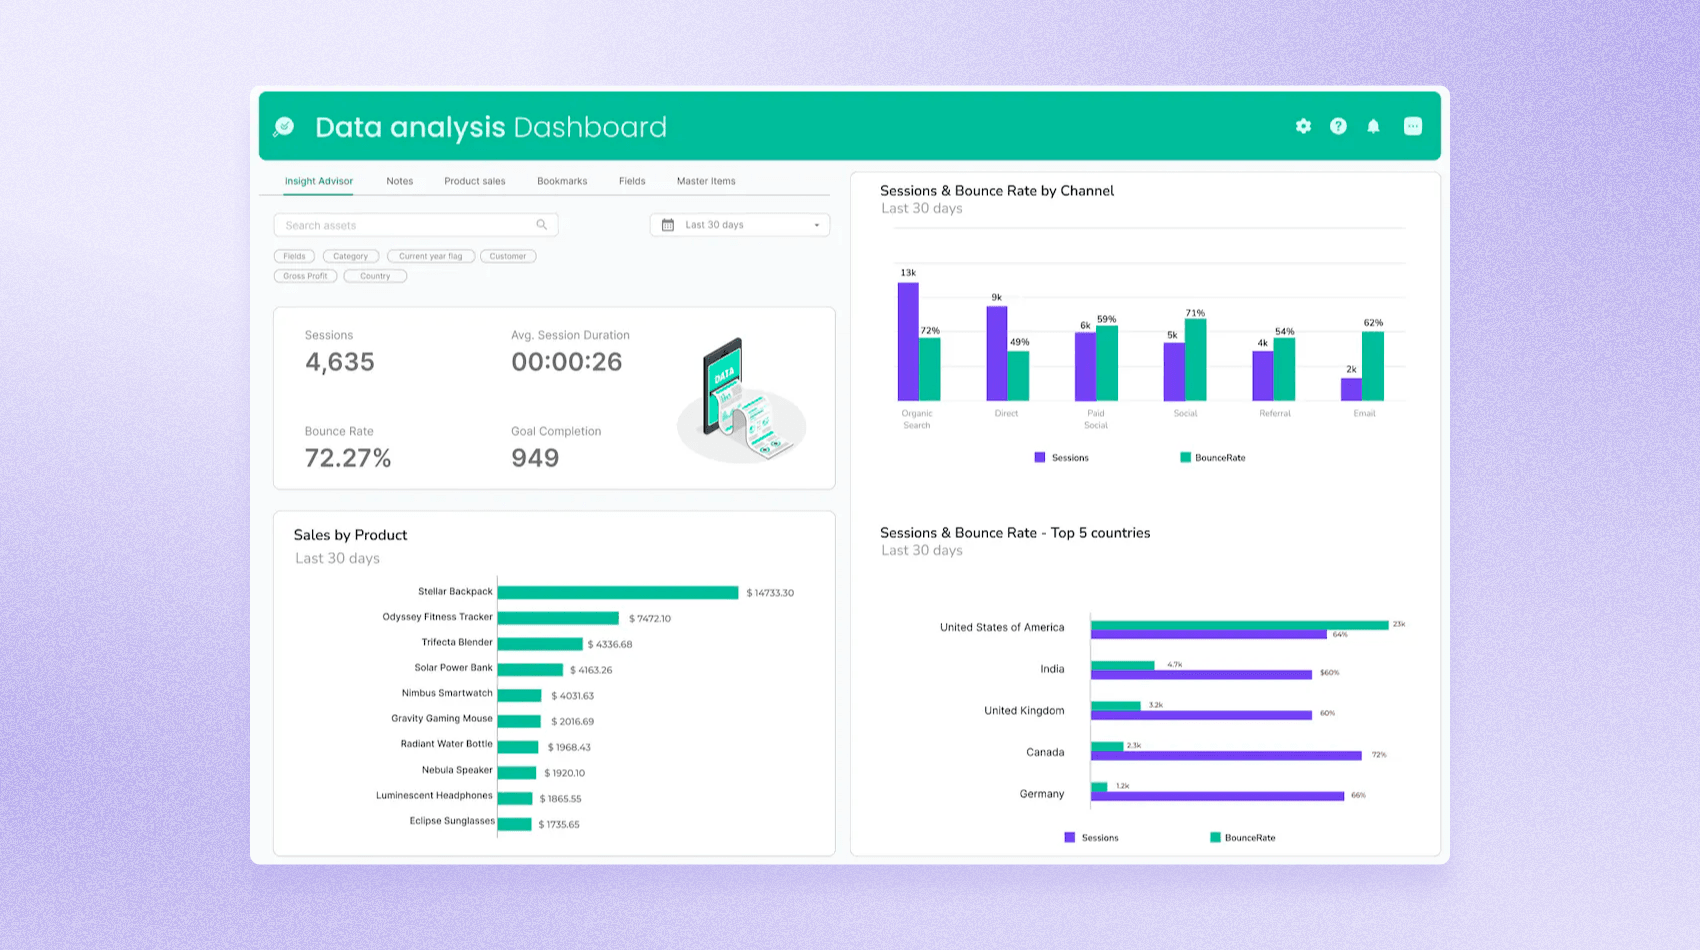Viewport: 1700px width, 950px height.
Task: Switch to the Product sales tab
Action: coord(474,181)
